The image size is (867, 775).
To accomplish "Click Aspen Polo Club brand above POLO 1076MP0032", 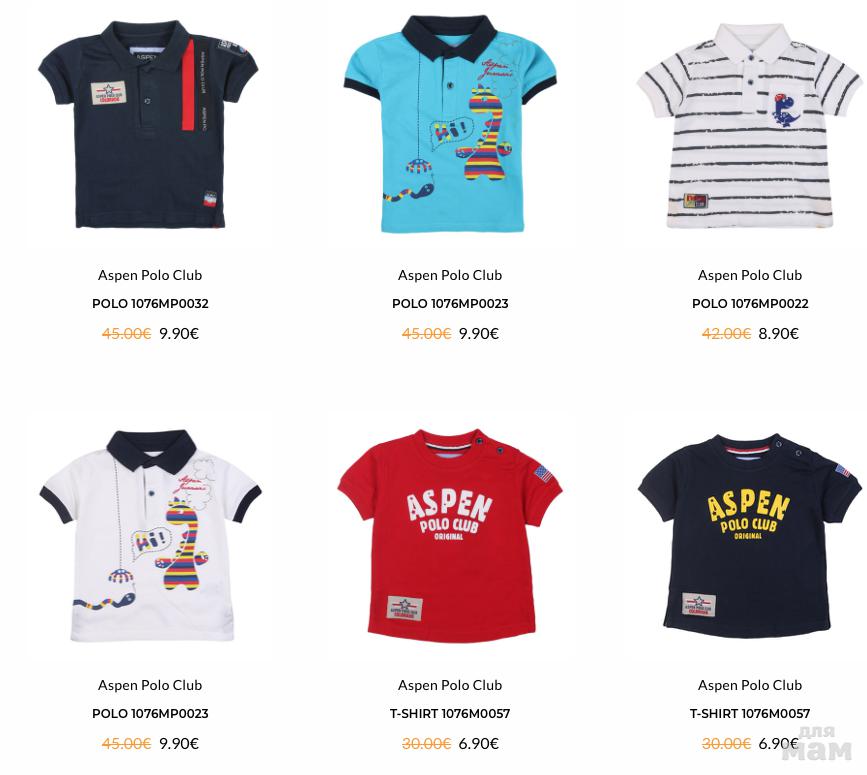I will pos(150,275).
